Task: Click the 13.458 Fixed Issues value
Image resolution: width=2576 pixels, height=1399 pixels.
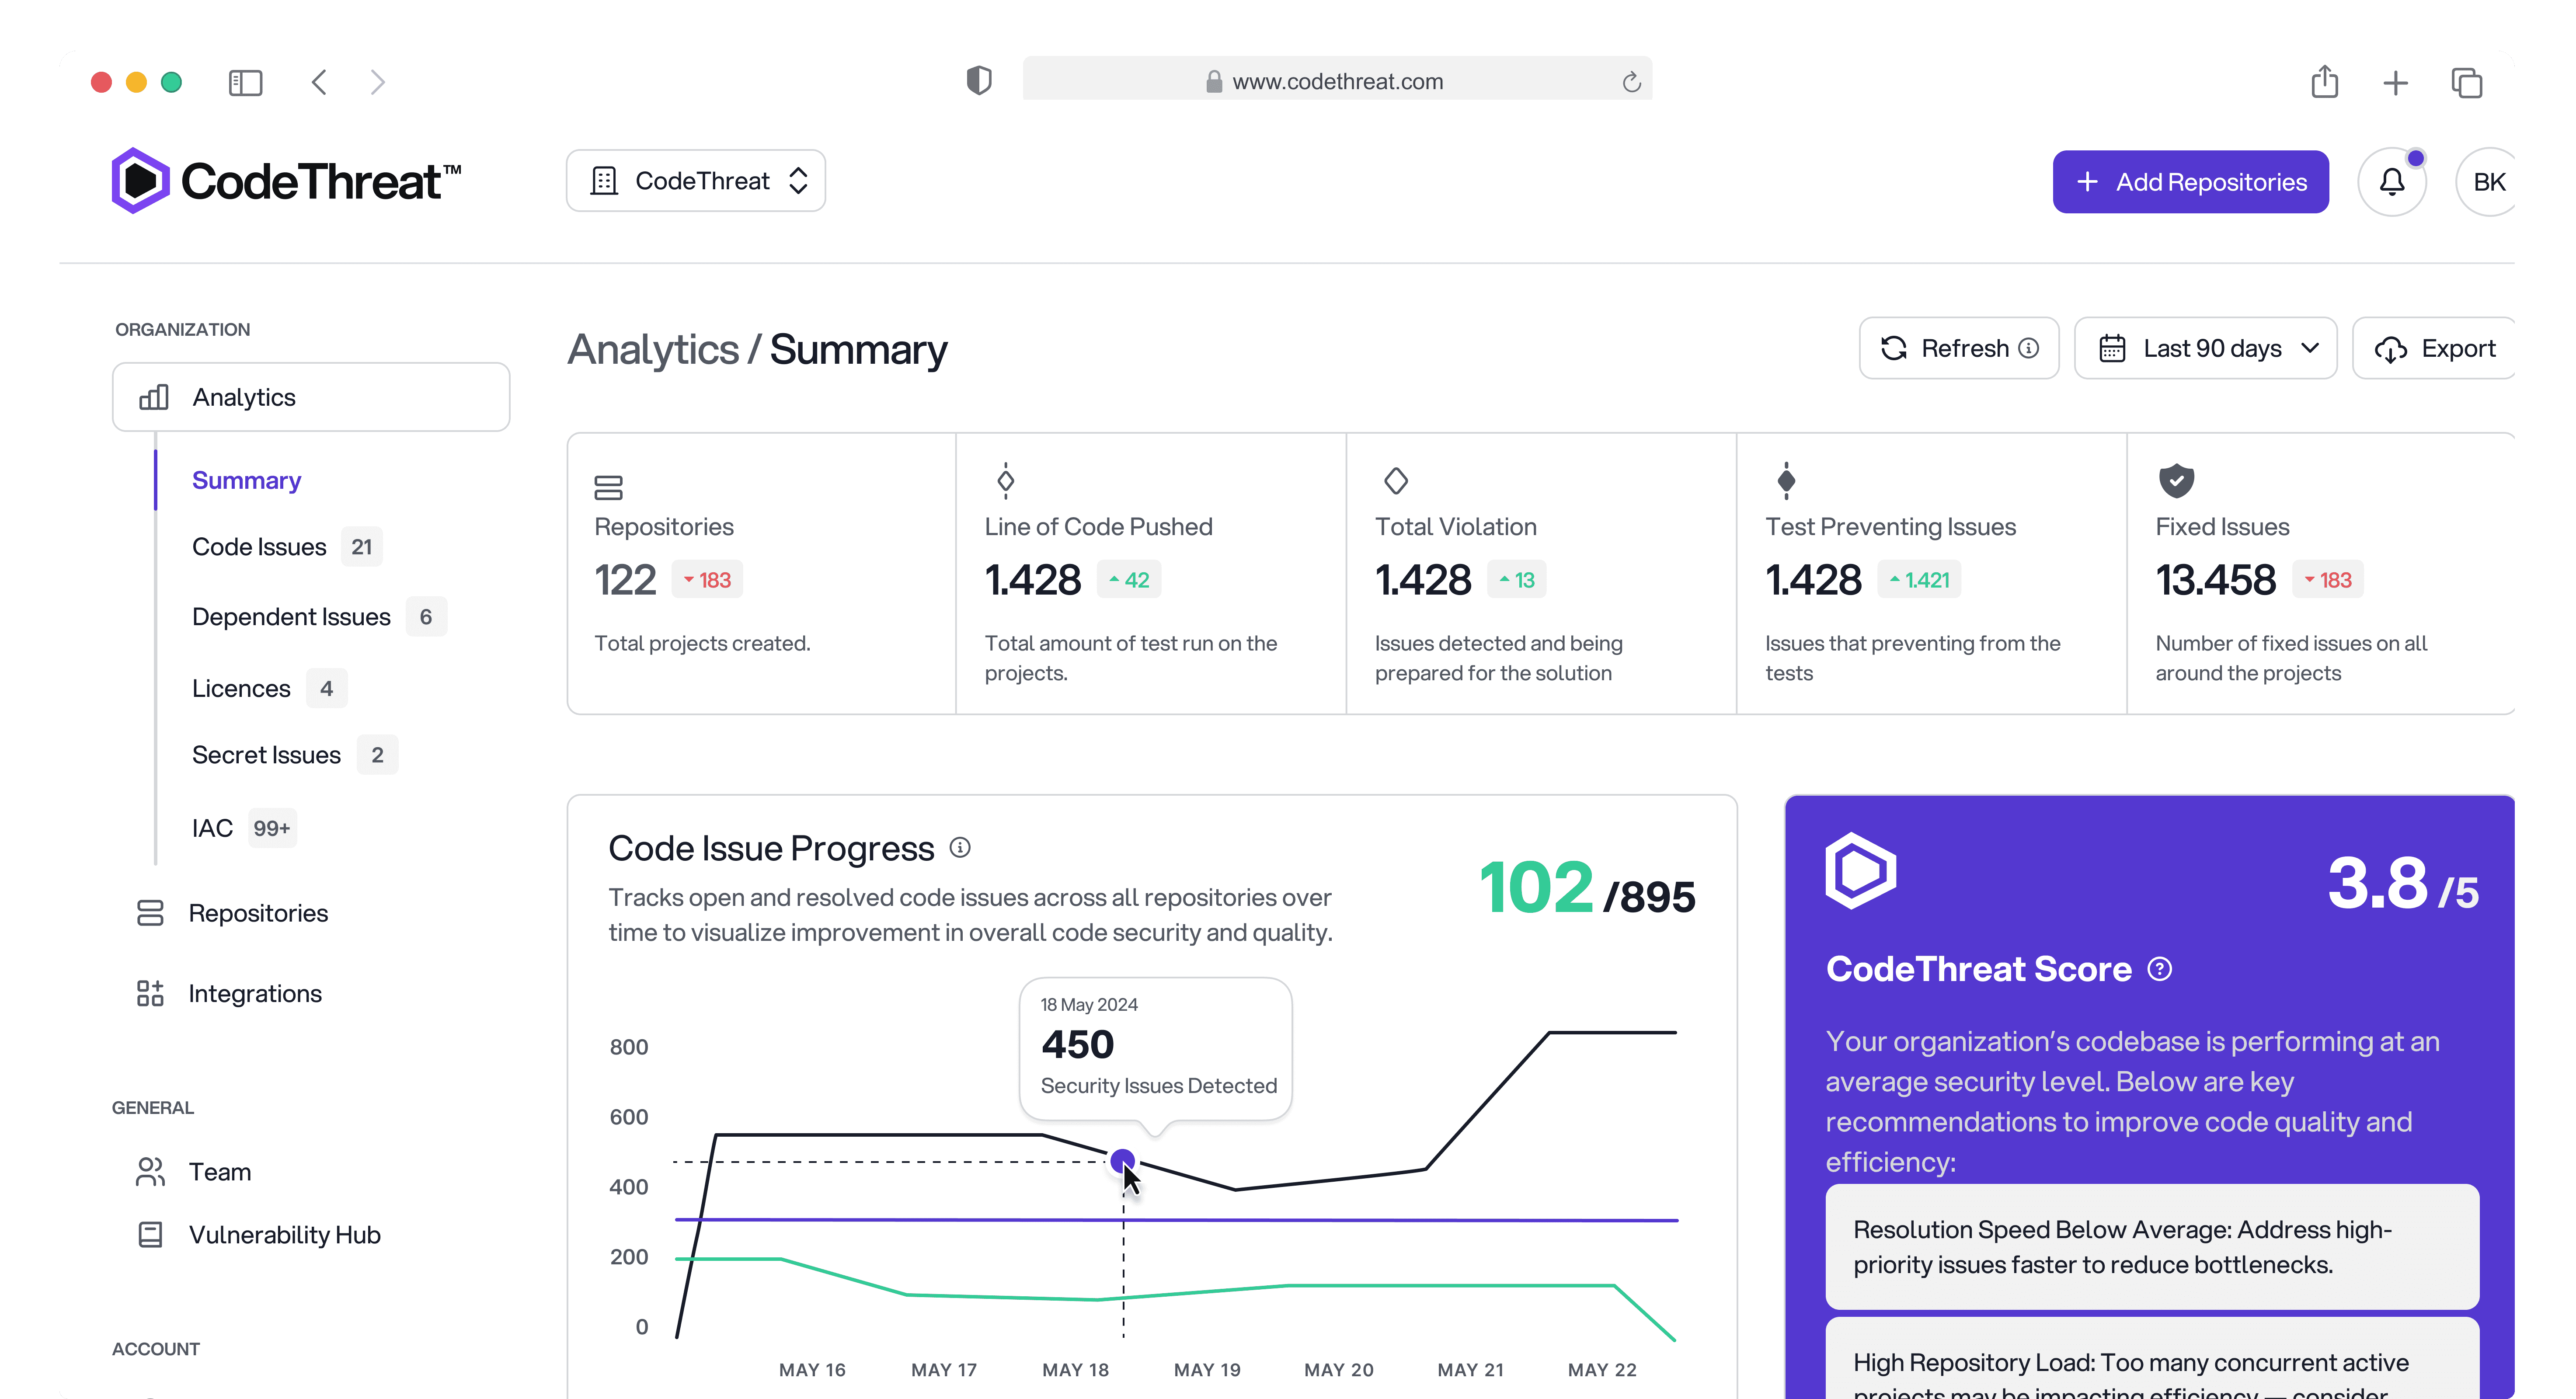Action: [2216, 580]
